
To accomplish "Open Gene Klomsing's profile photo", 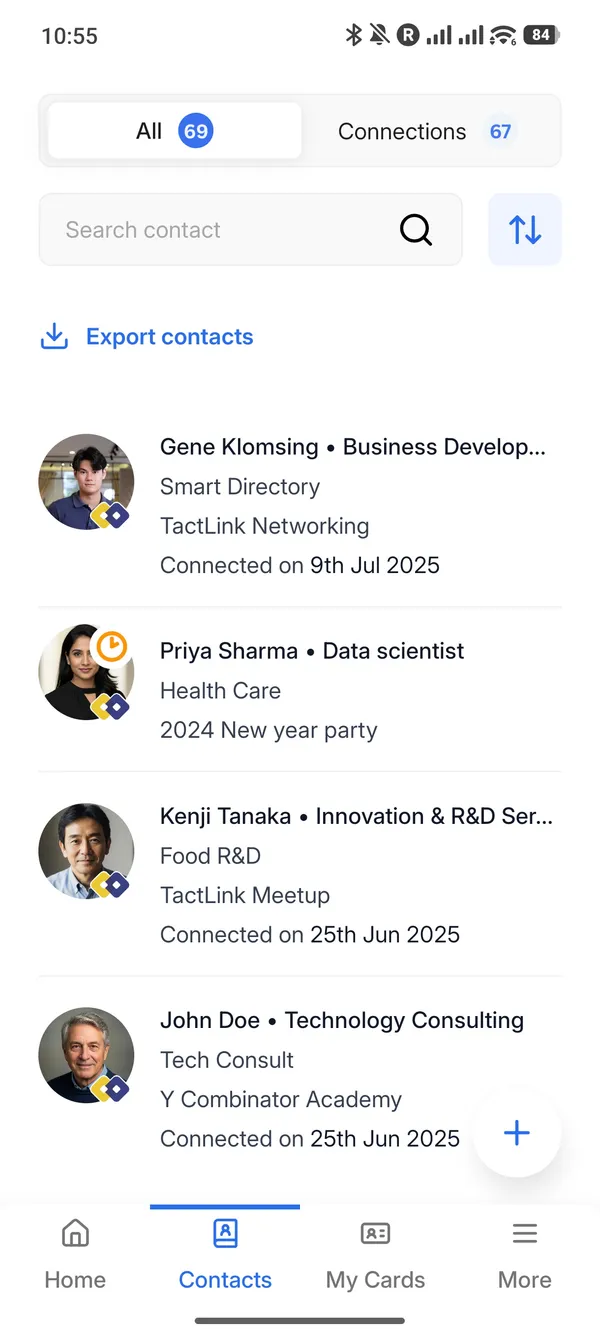I will (x=86, y=482).
